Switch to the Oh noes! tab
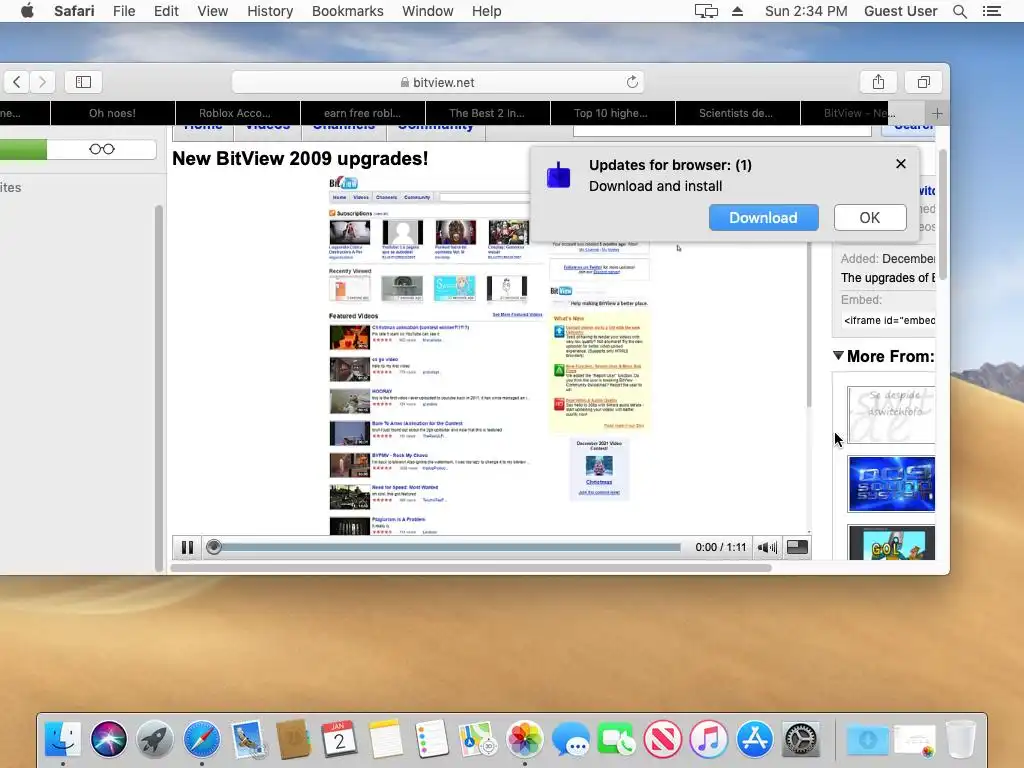The height and width of the screenshot is (768, 1024). pyautogui.click(x=112, y=113)
